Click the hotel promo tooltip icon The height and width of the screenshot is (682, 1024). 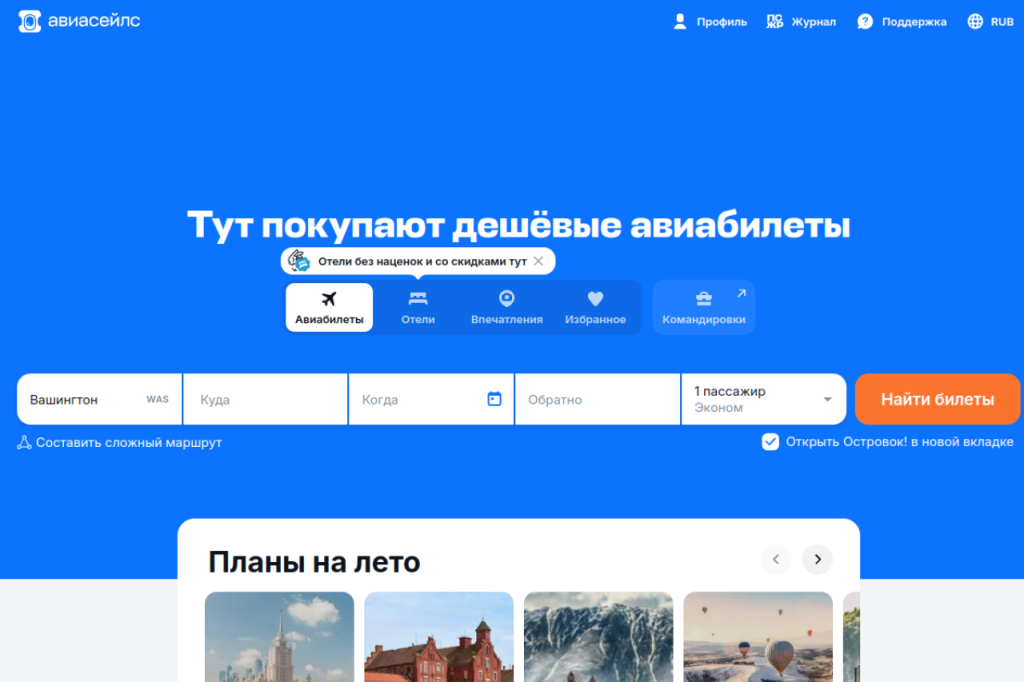point(299,261)
